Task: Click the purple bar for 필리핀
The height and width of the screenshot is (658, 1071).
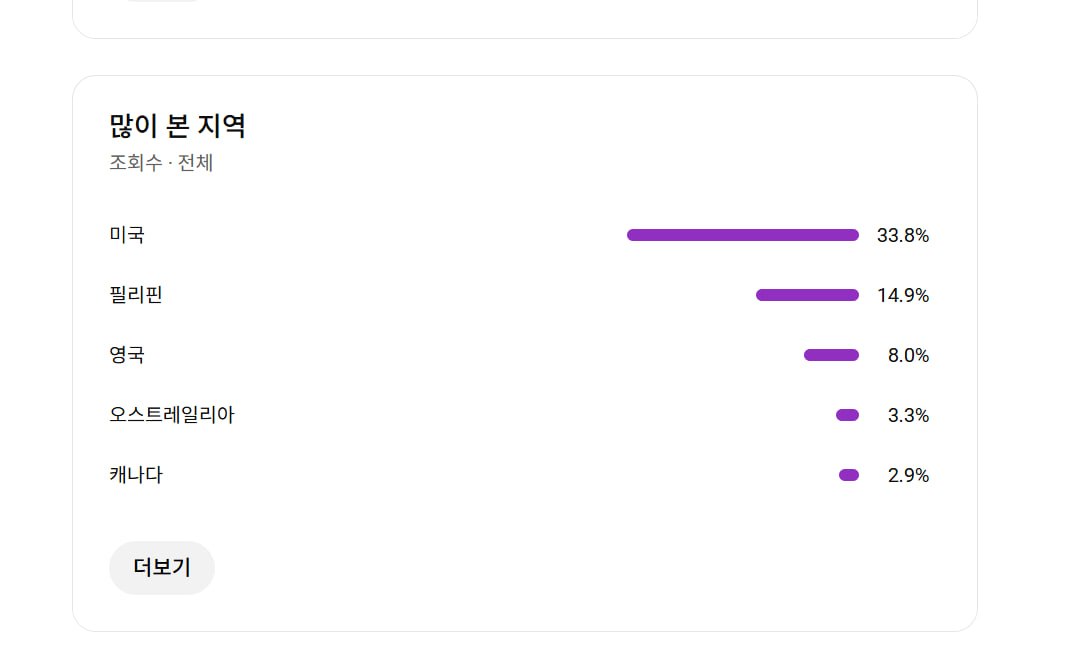Action: 807,295
